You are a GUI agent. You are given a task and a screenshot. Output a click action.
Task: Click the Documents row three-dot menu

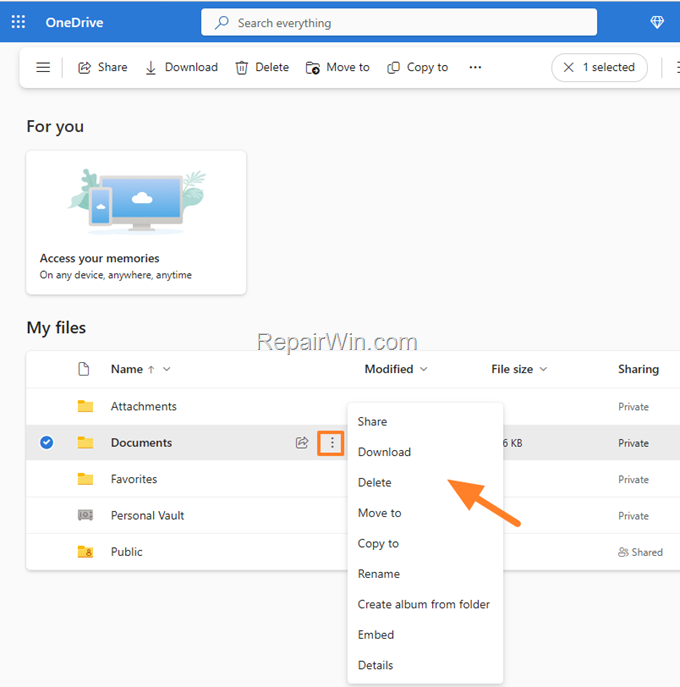(x=332, y=443)
